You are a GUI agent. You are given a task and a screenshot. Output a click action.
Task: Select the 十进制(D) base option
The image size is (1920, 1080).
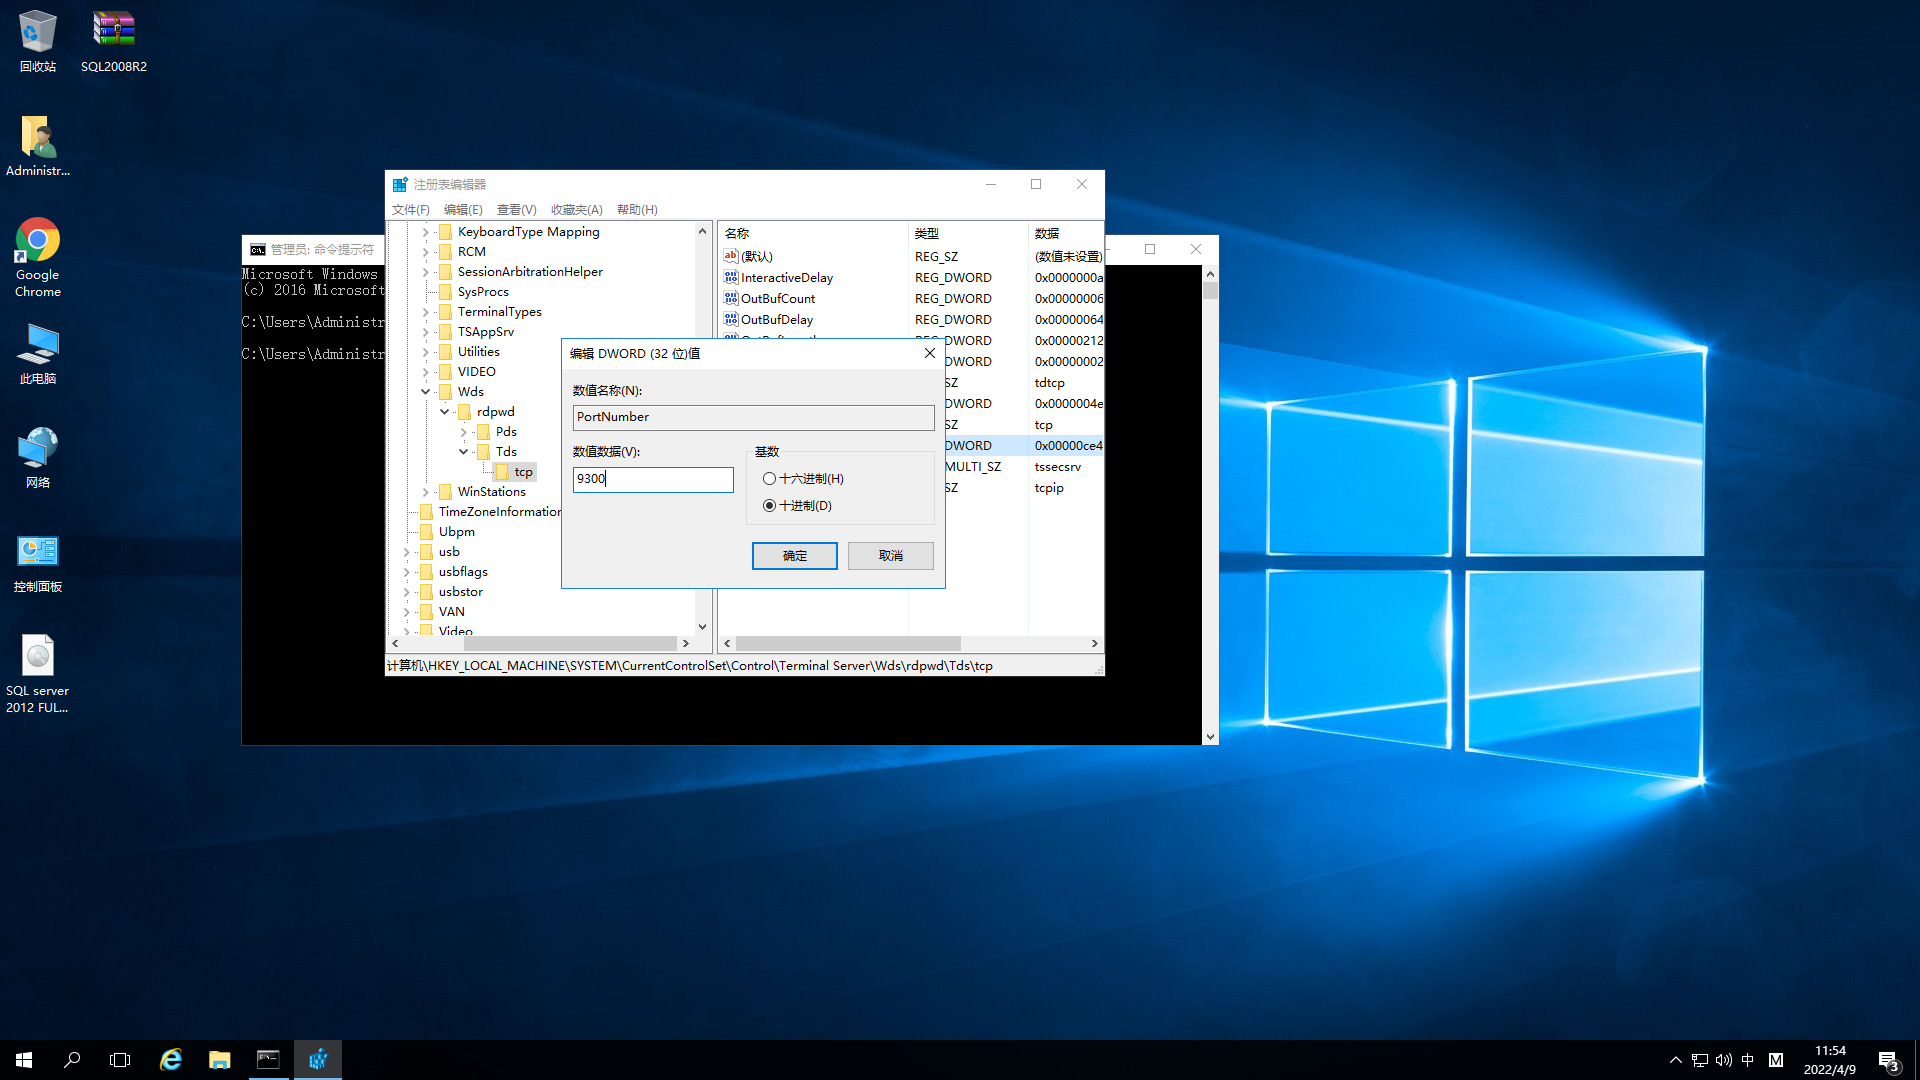[769, 506]
